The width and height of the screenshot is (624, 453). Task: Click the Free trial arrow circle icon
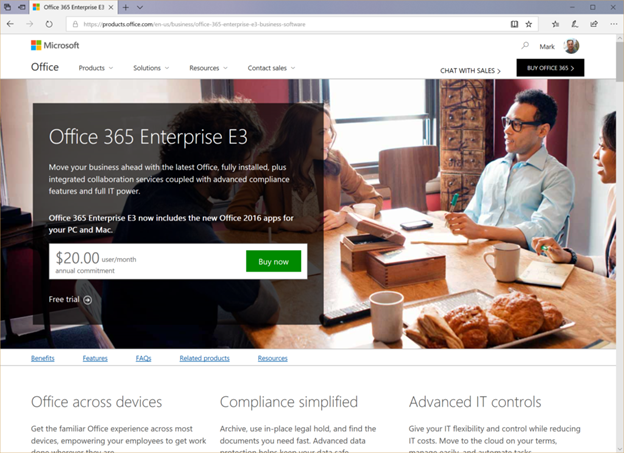tap(88, 300)
